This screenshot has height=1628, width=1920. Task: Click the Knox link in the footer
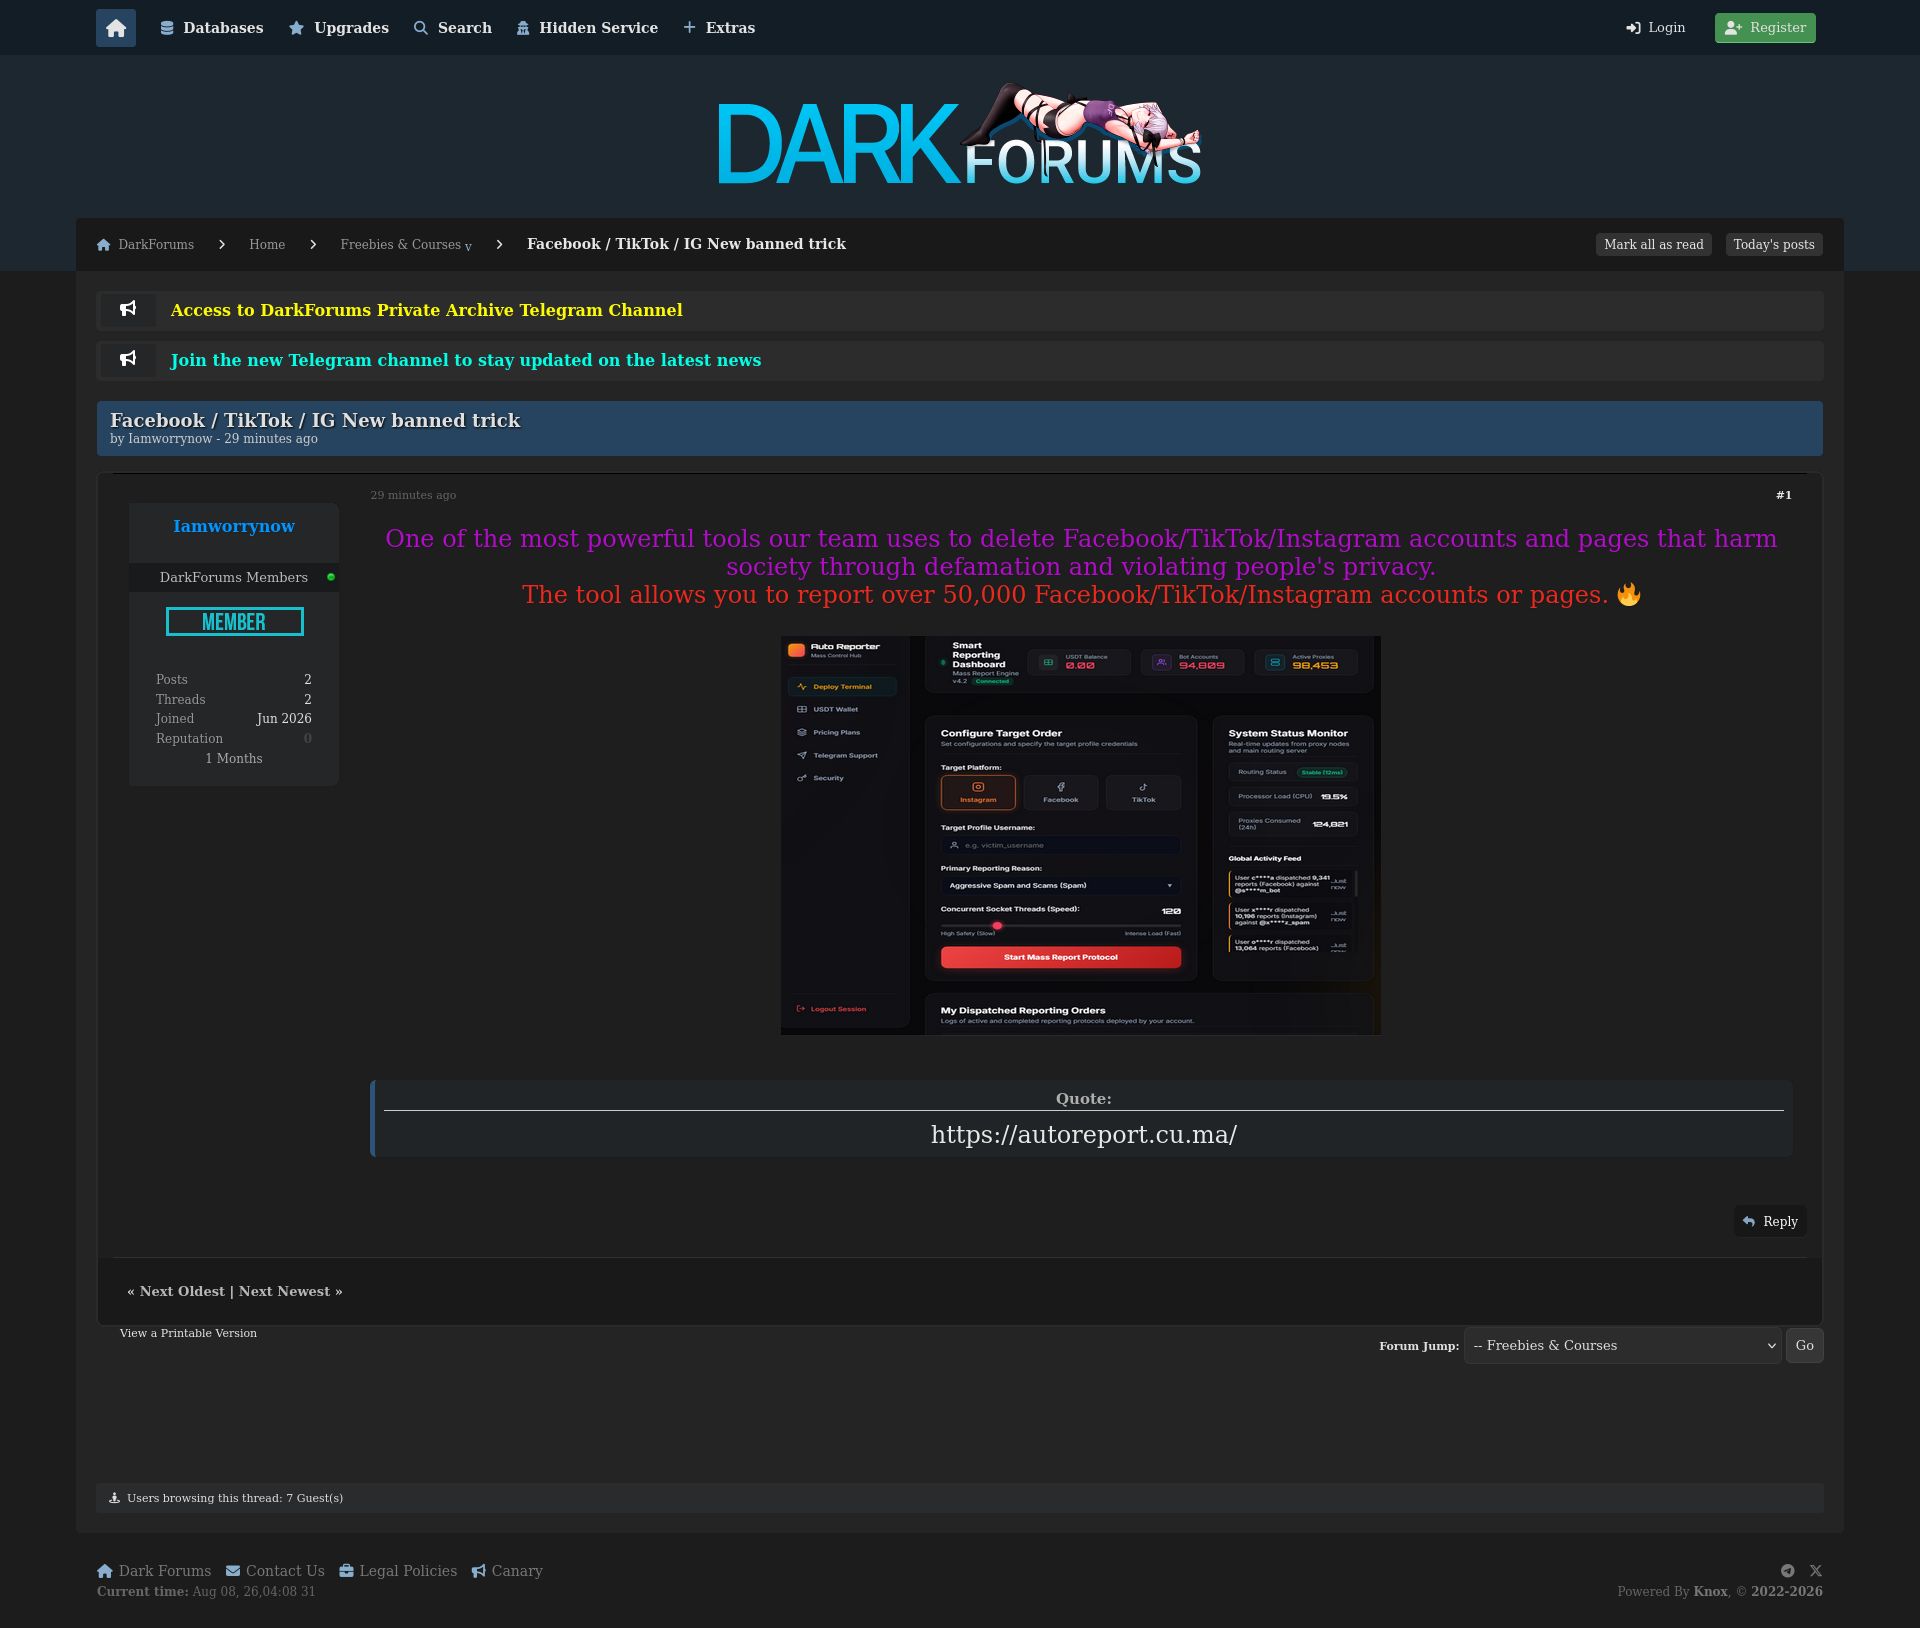click(x=1711, y=1592)
